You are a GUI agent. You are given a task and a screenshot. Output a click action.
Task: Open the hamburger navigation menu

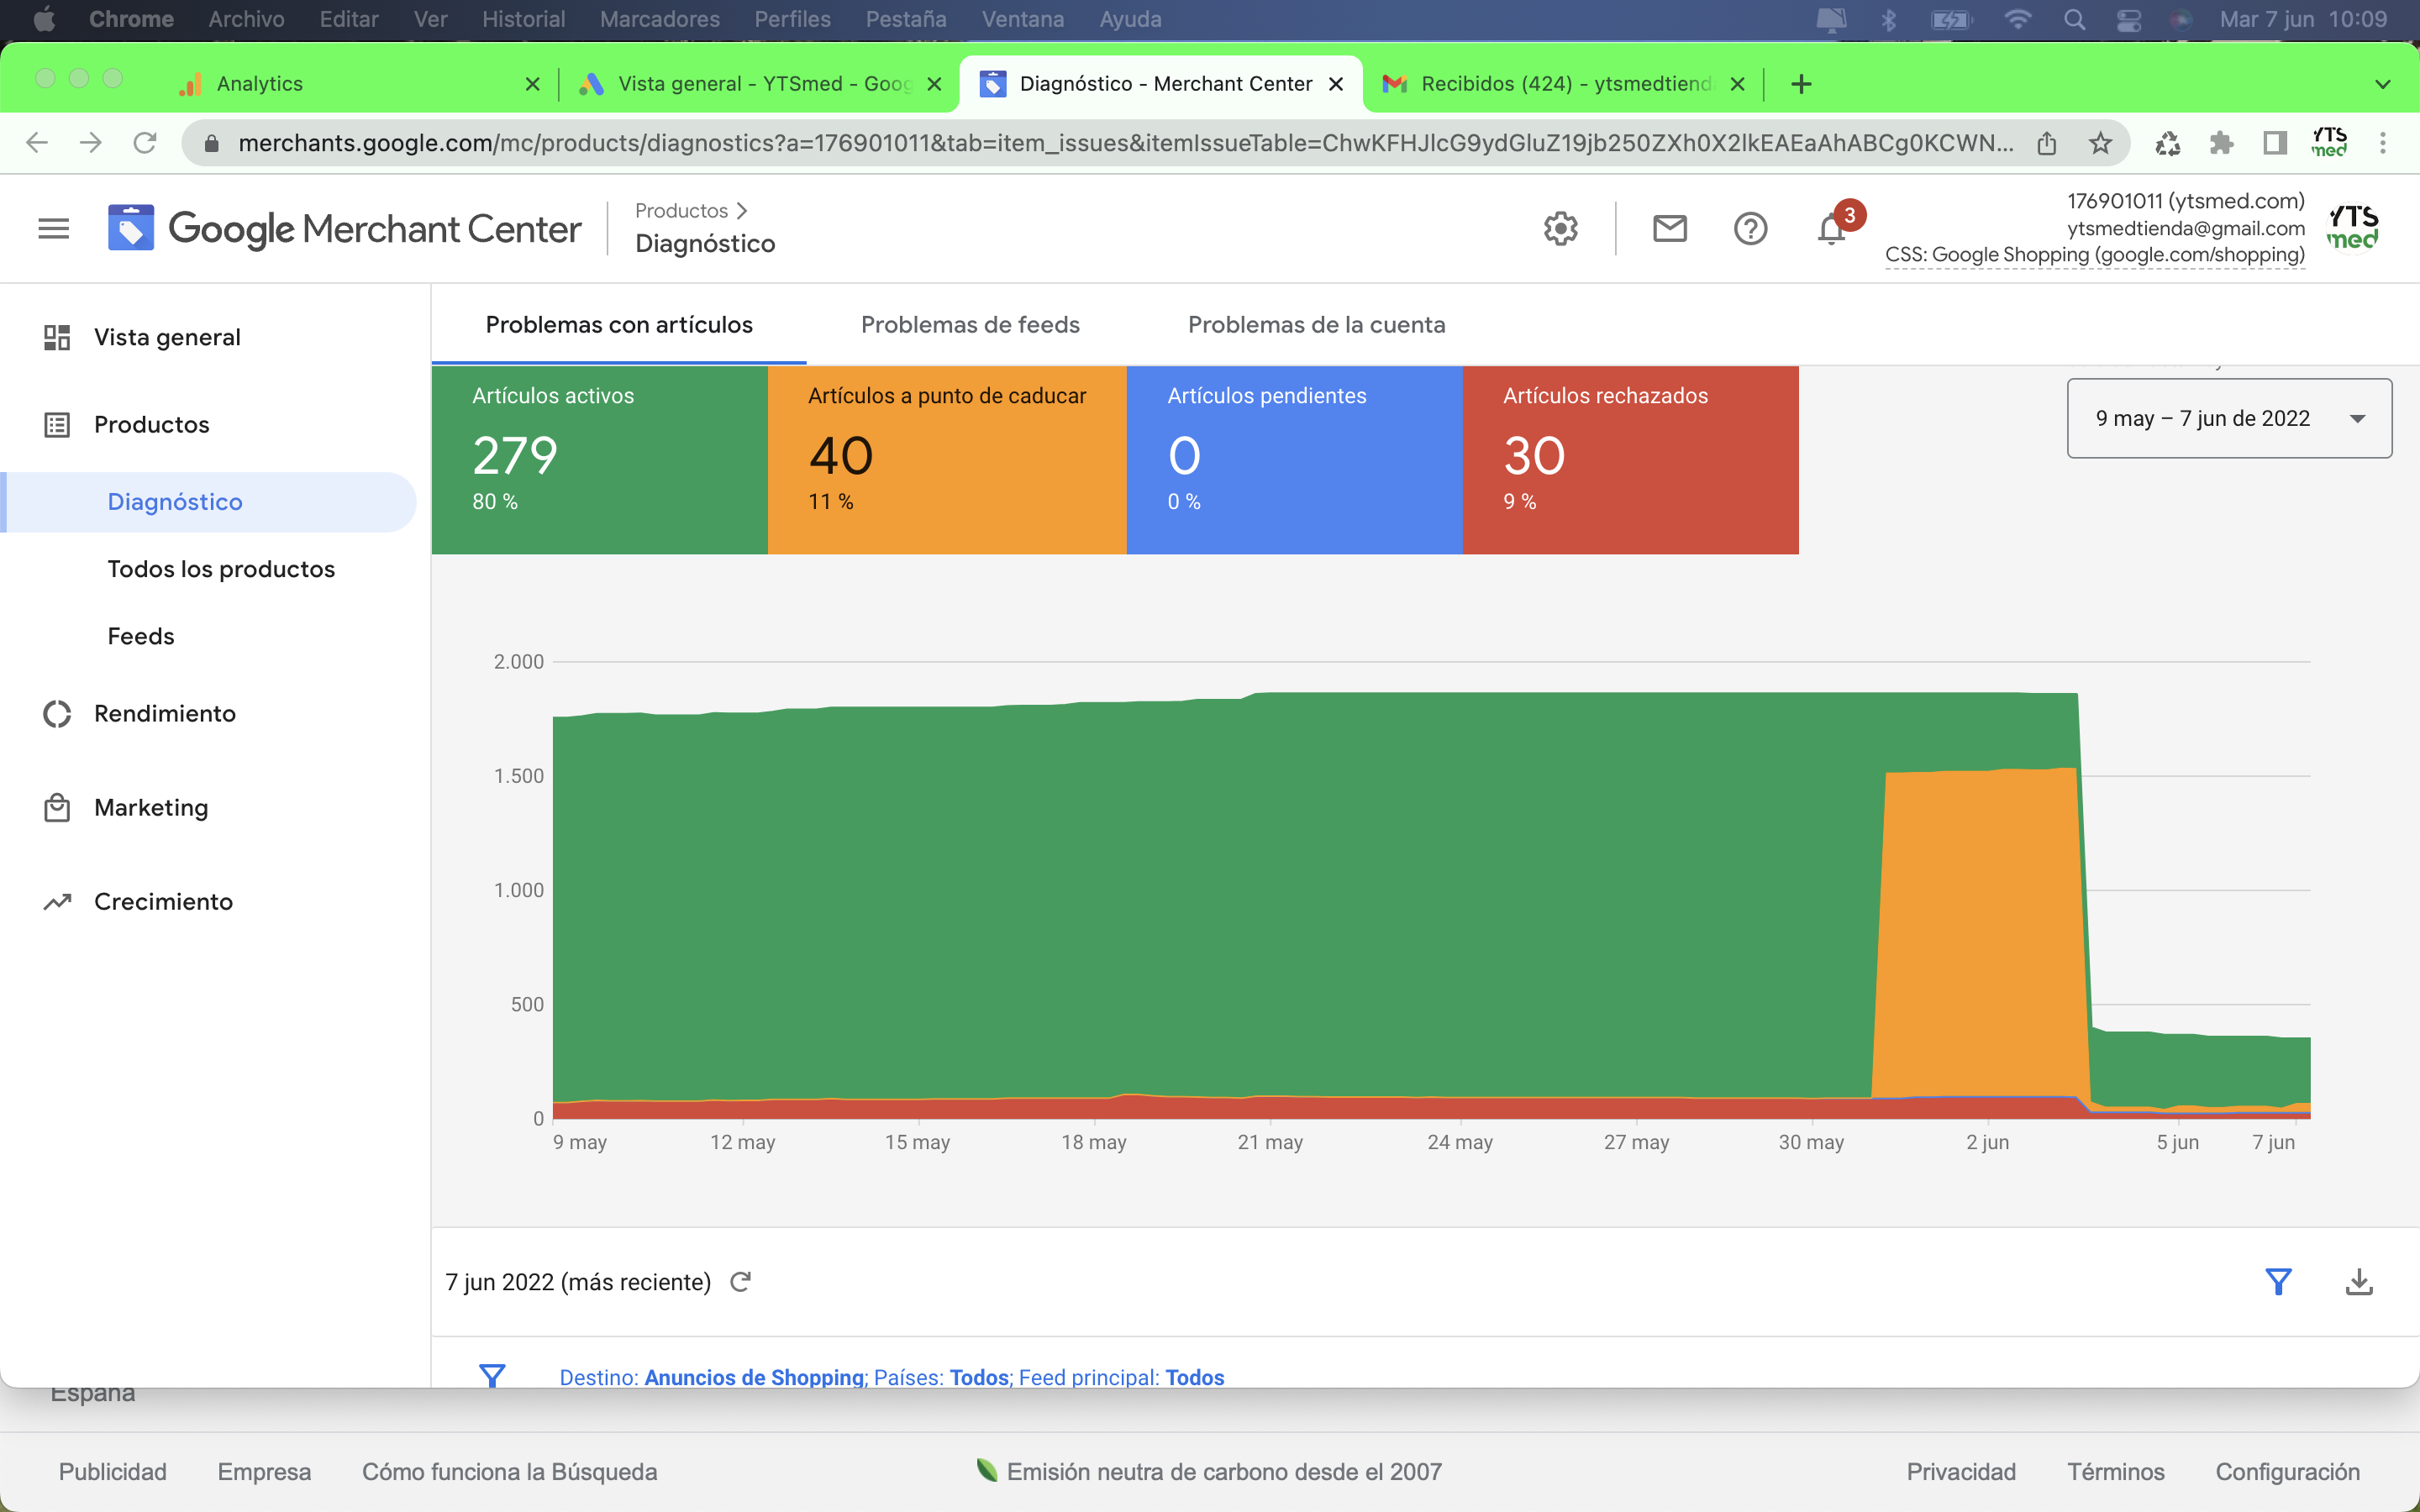click(54, 229)
